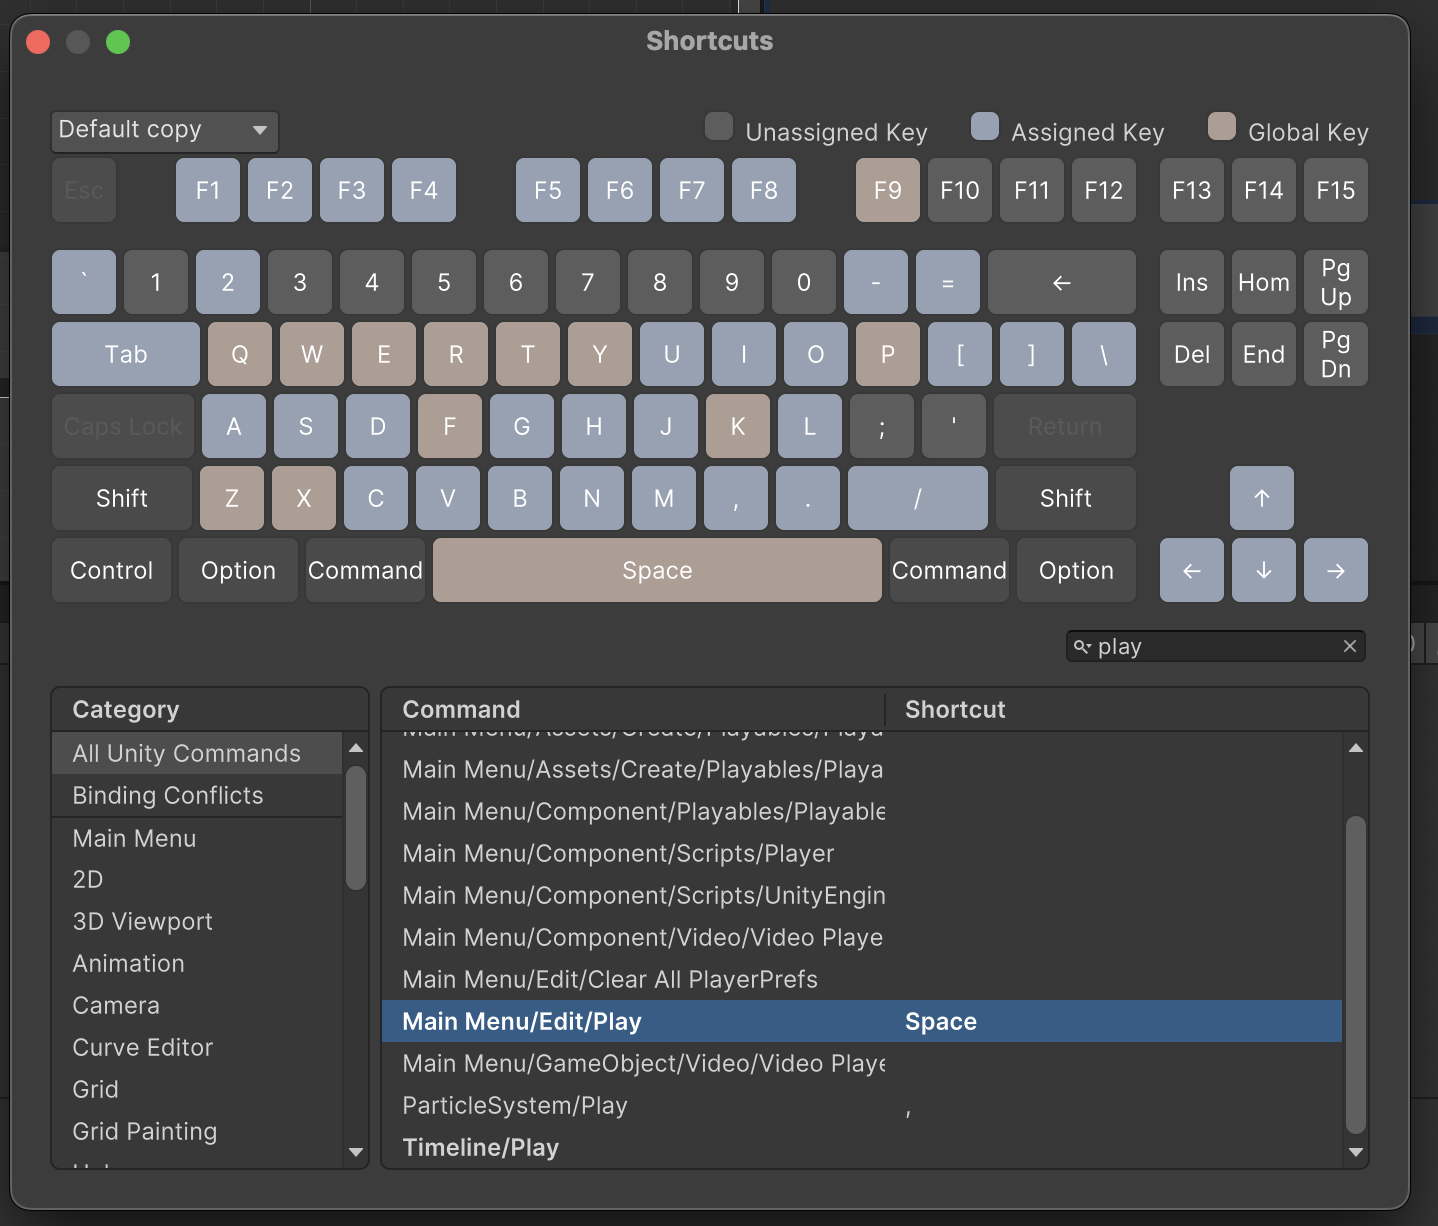This screenshot has height=1226, width=1438.
Task: Click the Down arrow key
Action: (x=1264, y=570)
